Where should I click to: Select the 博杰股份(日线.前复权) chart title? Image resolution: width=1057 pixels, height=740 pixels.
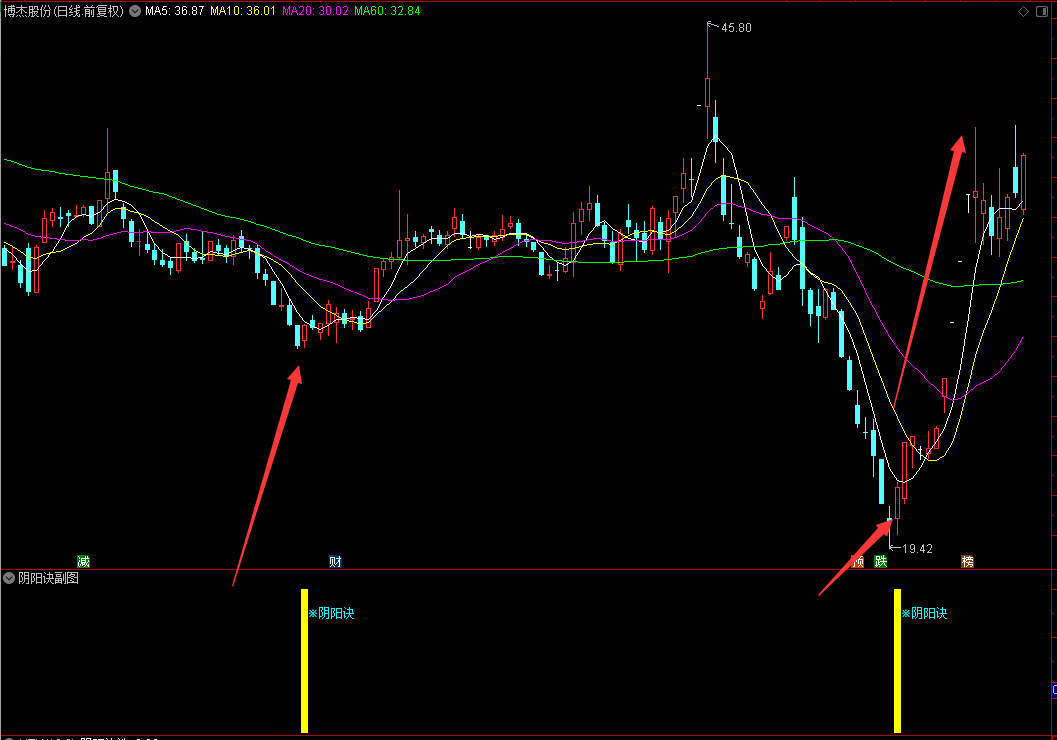pyautogui.click(x=64, y=11)
